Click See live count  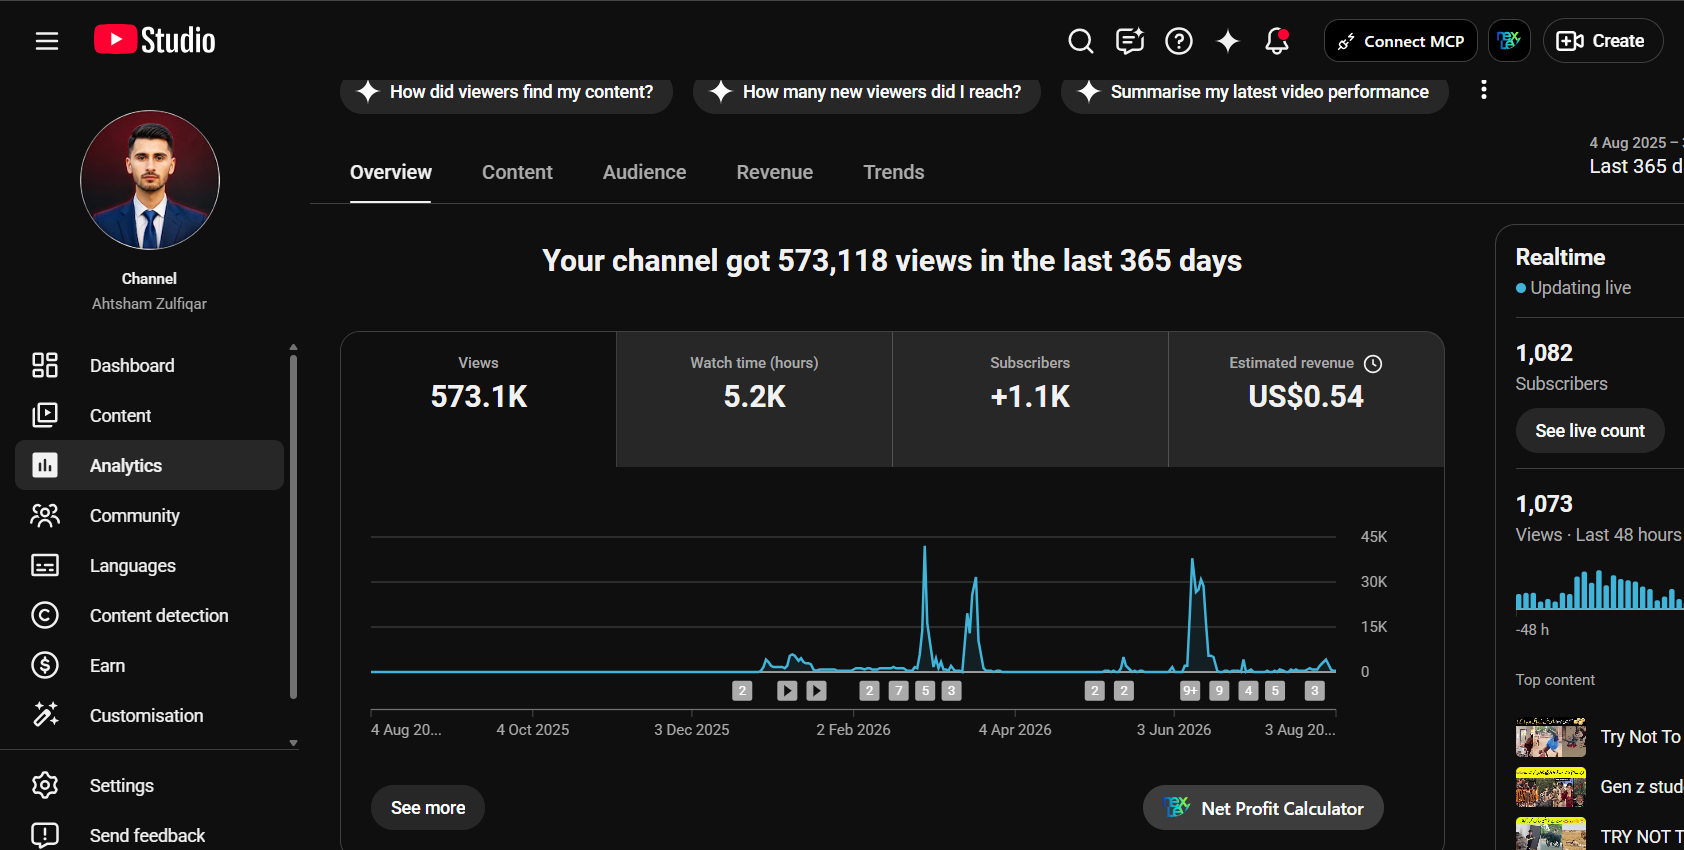1590,431
